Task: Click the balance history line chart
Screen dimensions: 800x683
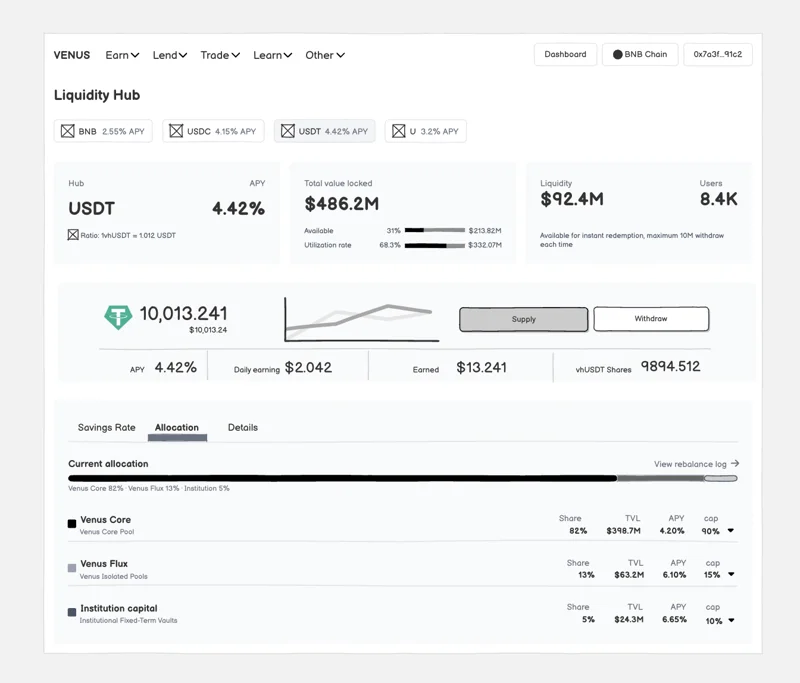Action: [x=362, y=319]
